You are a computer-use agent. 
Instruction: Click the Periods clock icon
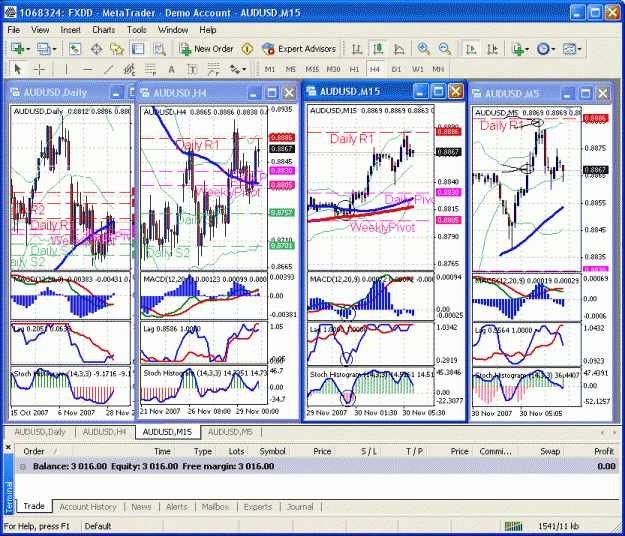click(x=543, y=49)
